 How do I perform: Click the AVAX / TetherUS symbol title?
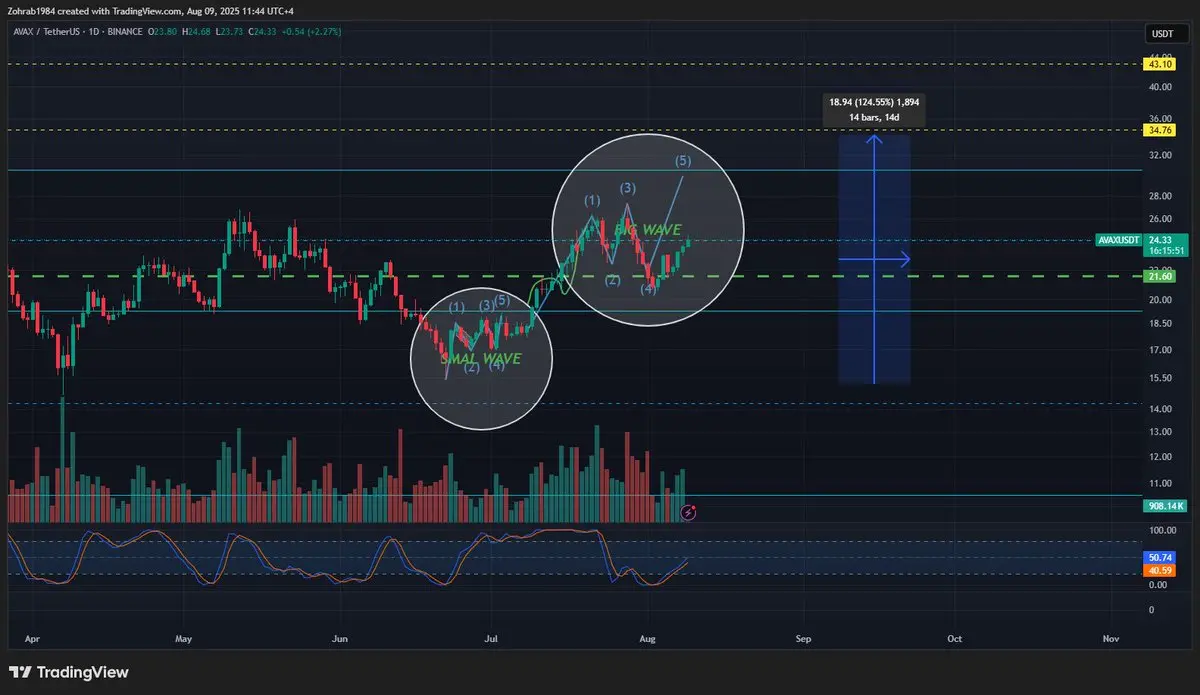(x=46, y=31)
